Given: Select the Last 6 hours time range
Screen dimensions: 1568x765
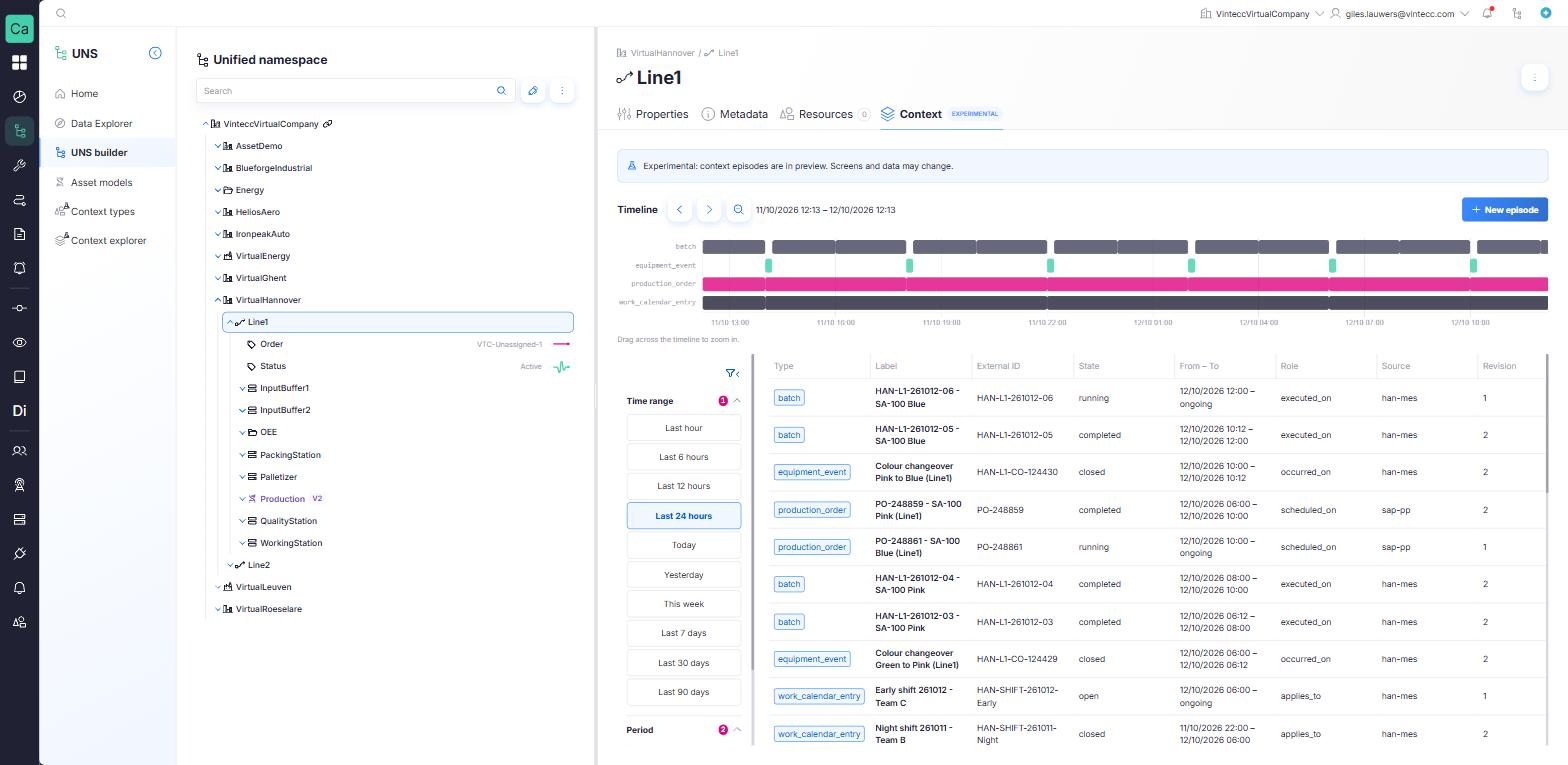Looking at the screenshot, I should 684,457.
